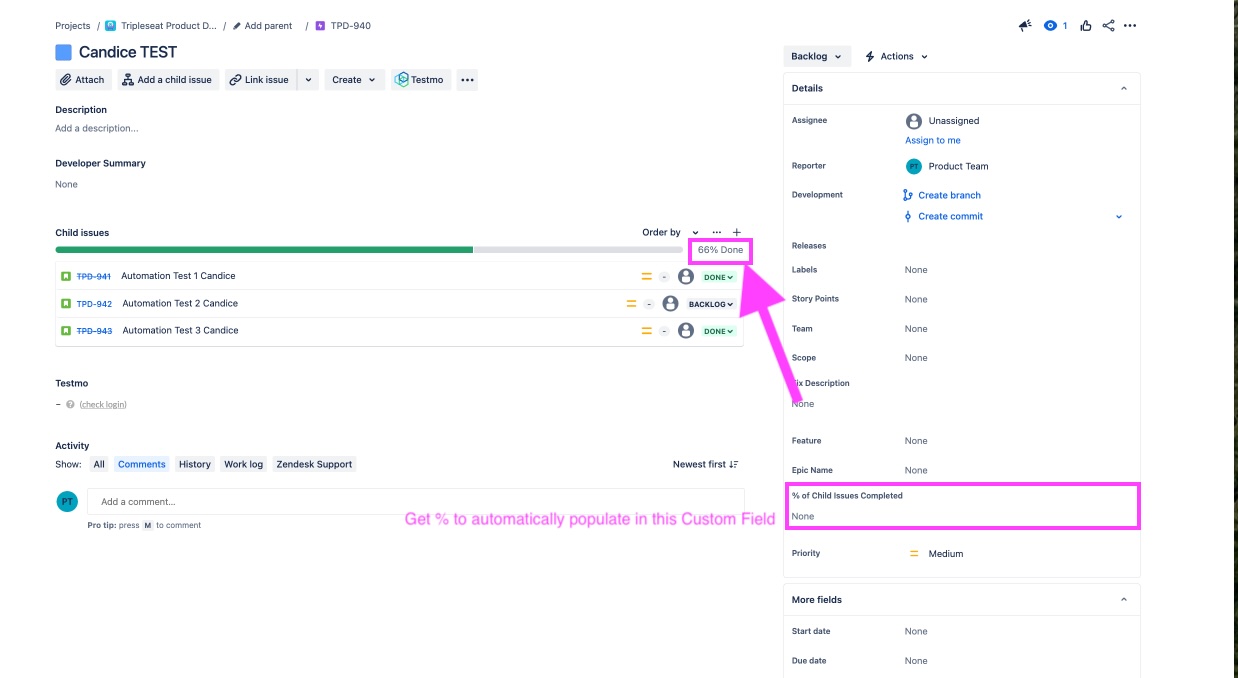This screenshot has height=678, width=1238.
Task: Click the story icon for TPD-943
Action: 66,331
